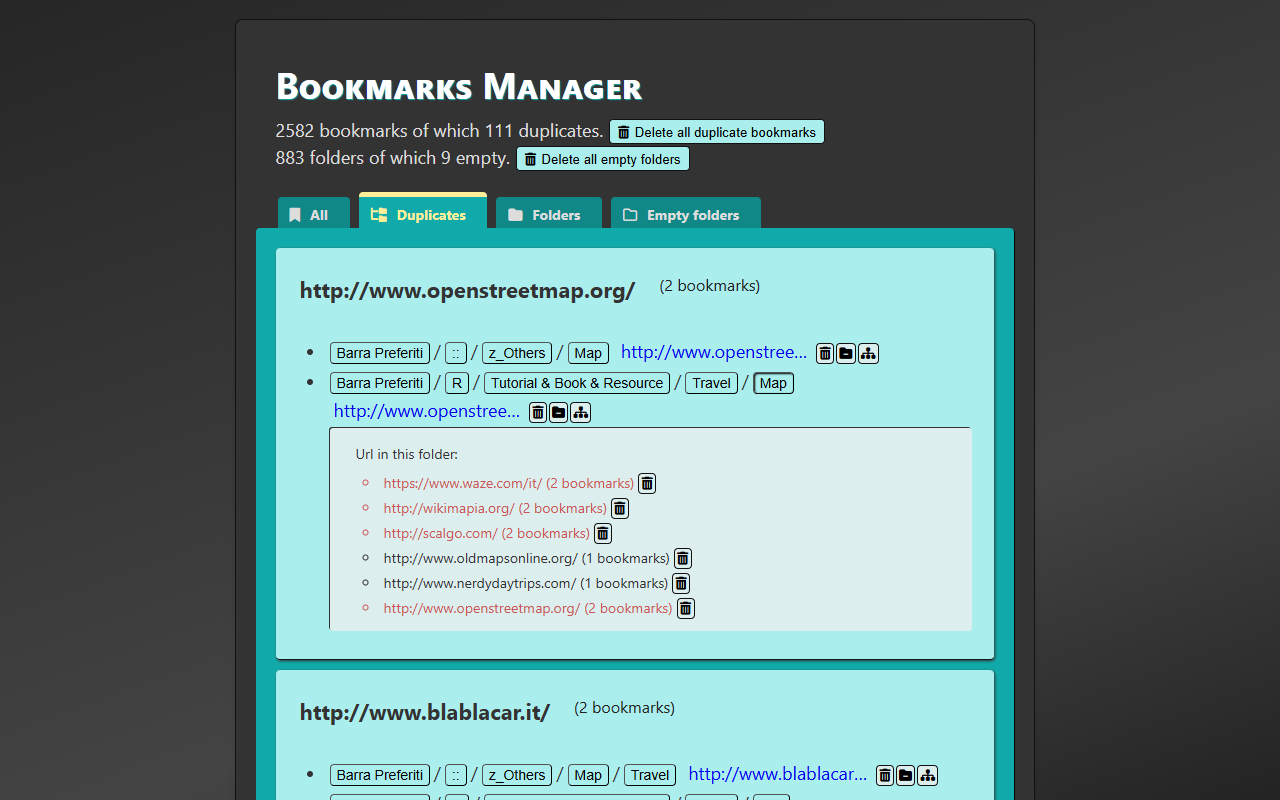Click the http://www.openstreetmap.org/ section heading
1280x800 pixels.
click(467, 291)
